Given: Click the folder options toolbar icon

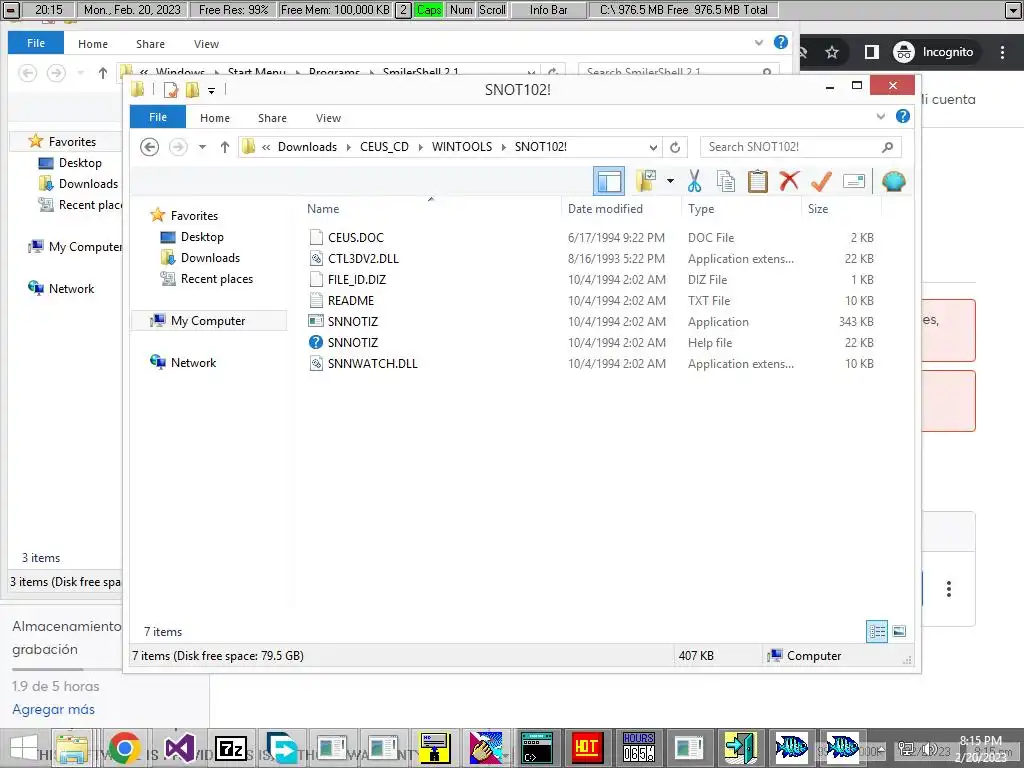Looking at the screenshot, I should tap(646, 181).
